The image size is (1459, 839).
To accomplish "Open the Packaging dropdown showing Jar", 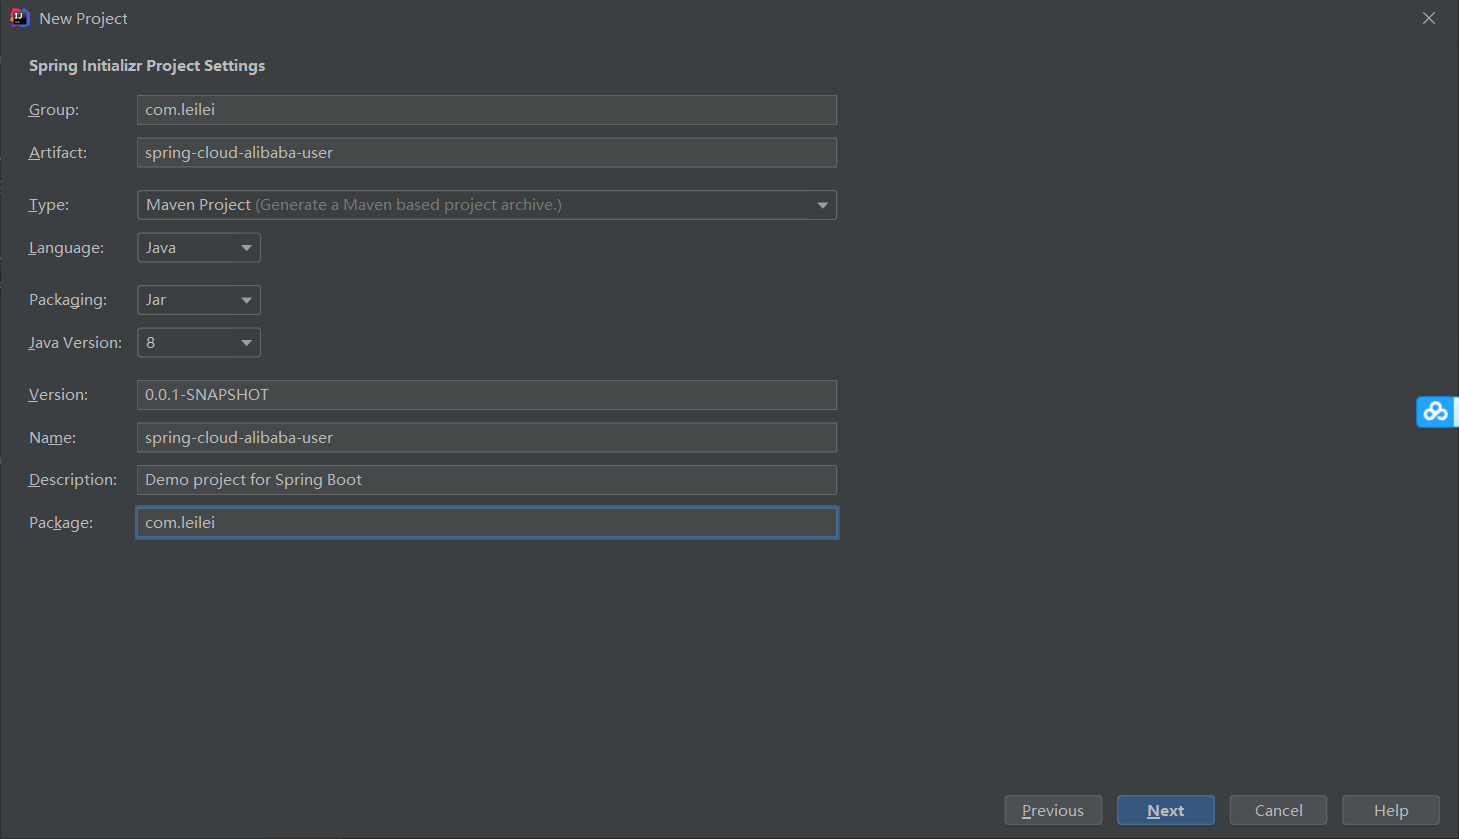I will [199, 300].
